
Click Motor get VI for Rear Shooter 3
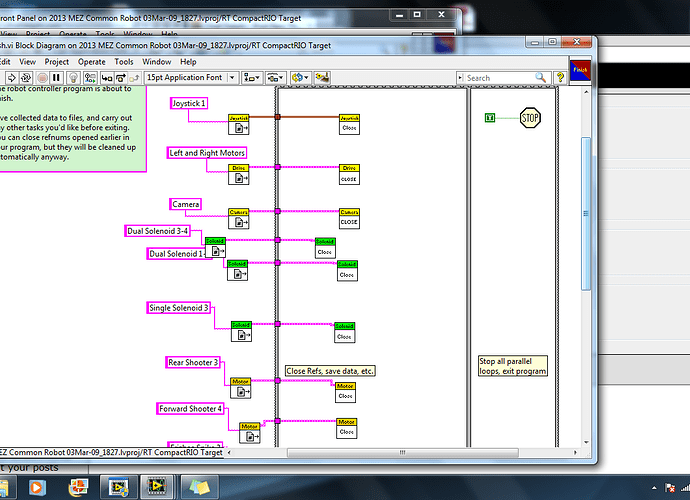(241, 388)
